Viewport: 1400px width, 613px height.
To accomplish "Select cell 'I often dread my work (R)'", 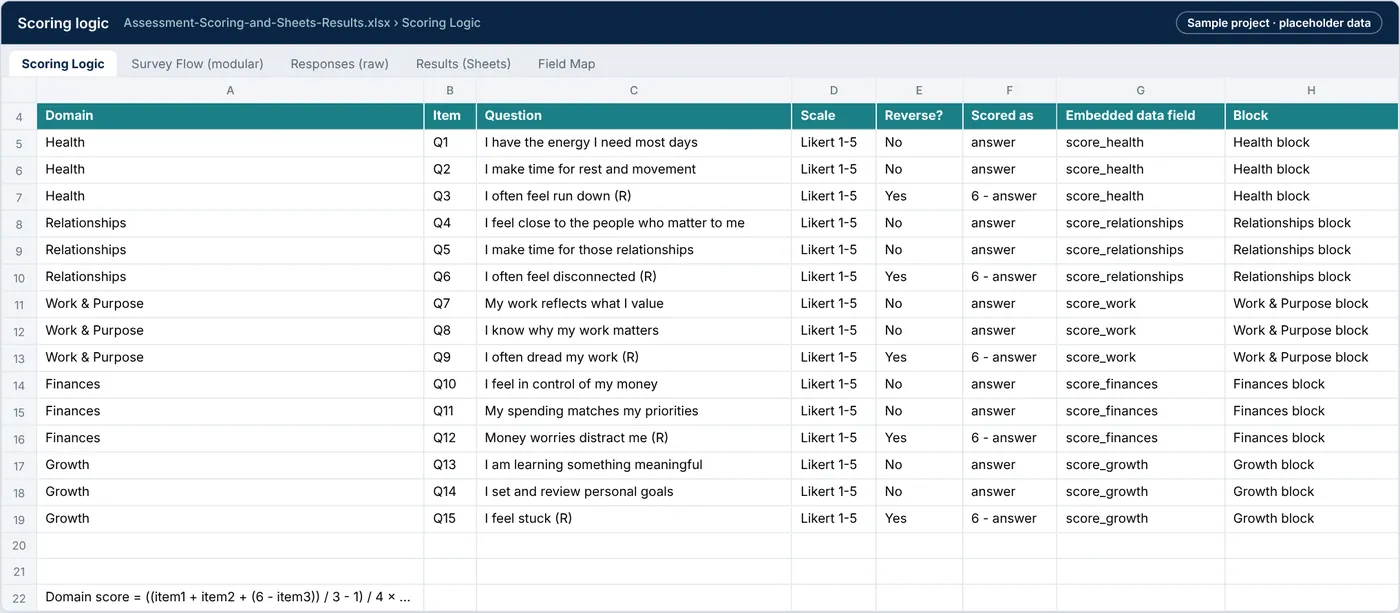I will 634,358.
